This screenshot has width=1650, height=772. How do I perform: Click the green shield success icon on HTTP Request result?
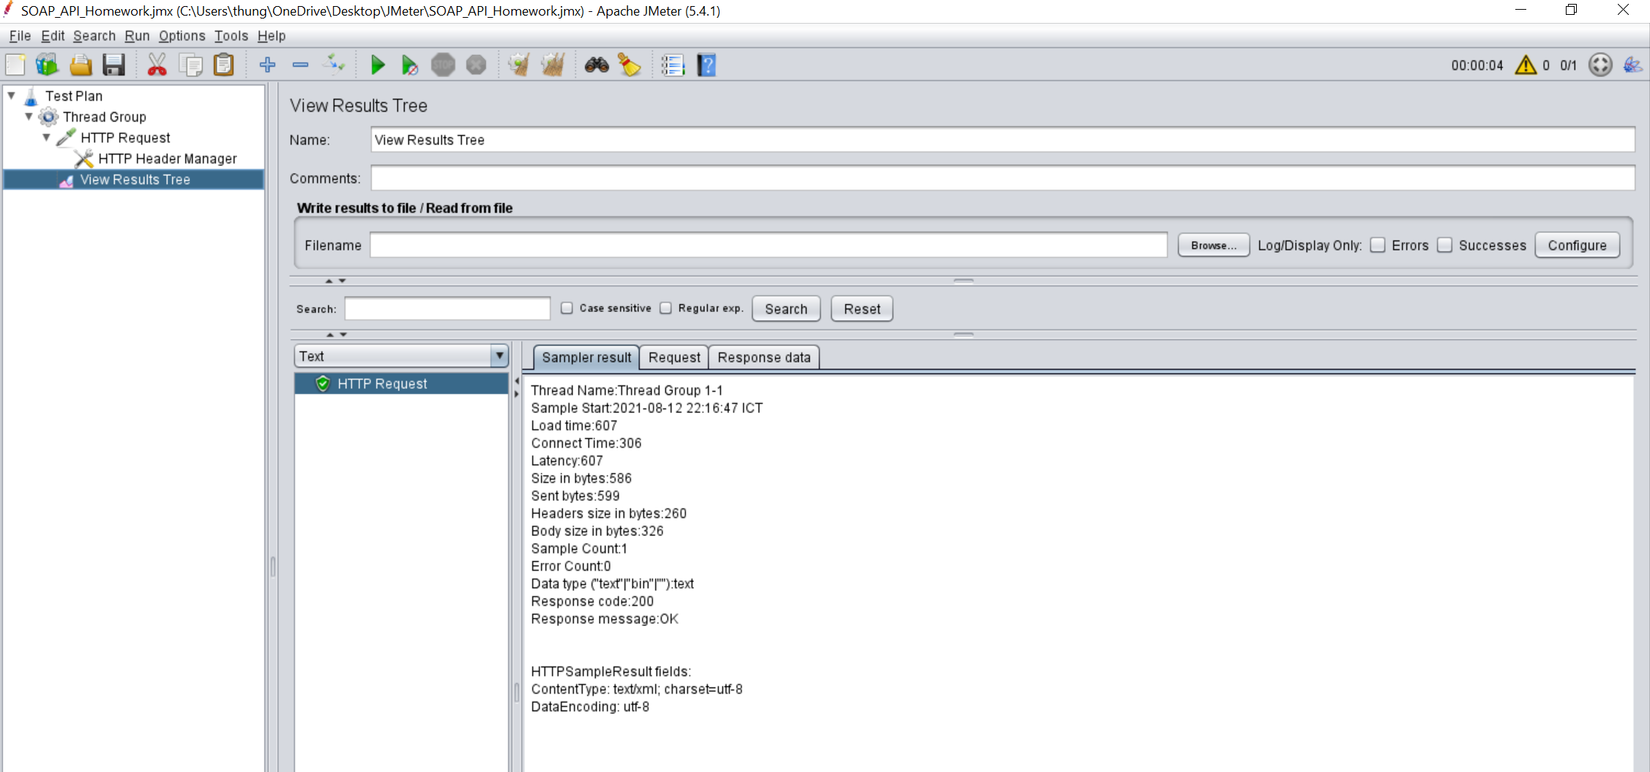coord(322,384)
